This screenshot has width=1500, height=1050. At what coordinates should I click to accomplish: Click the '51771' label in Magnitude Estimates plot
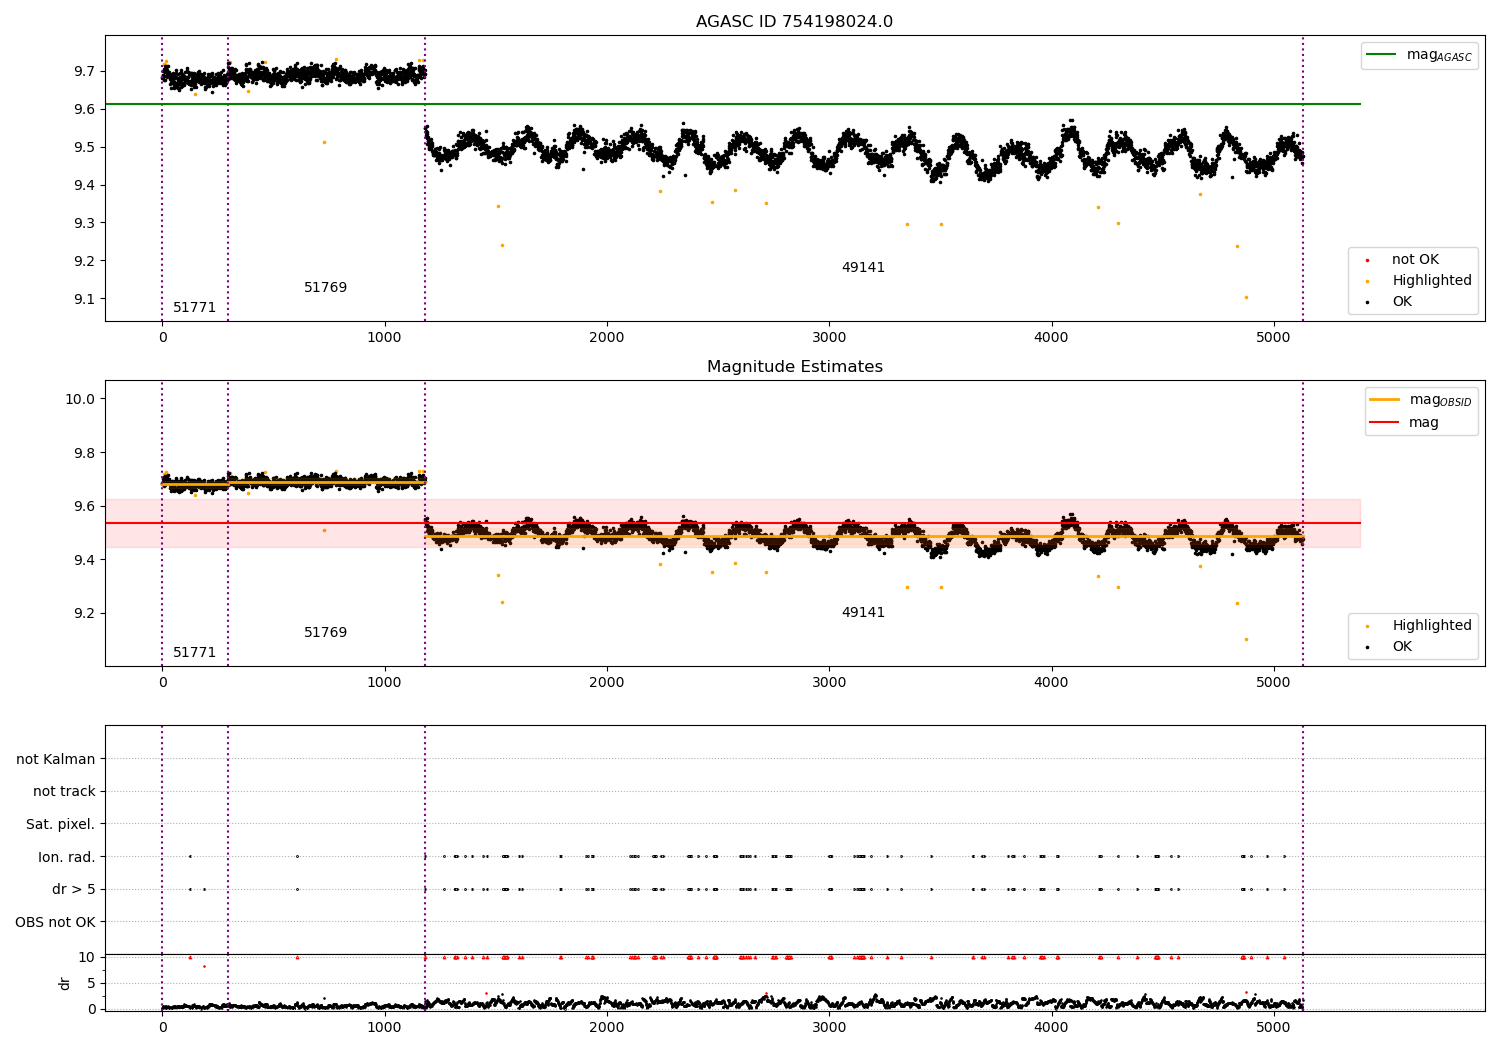tap(194, 653)
